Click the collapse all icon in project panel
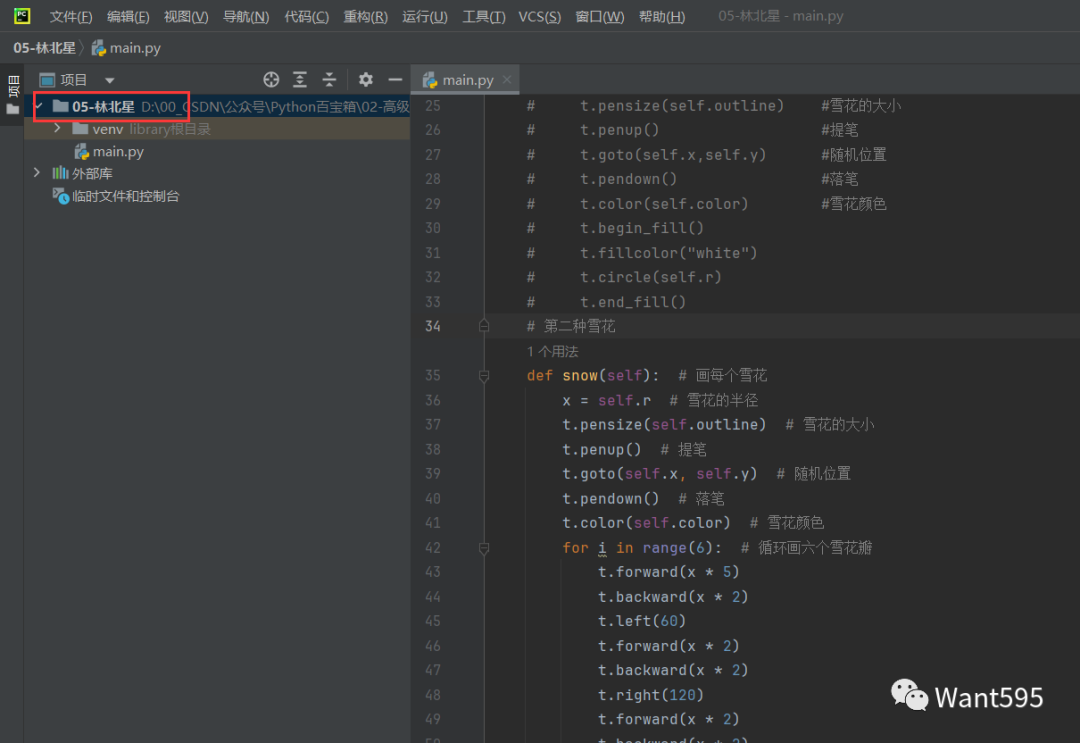1080x743 pixels. pos(329,80)
